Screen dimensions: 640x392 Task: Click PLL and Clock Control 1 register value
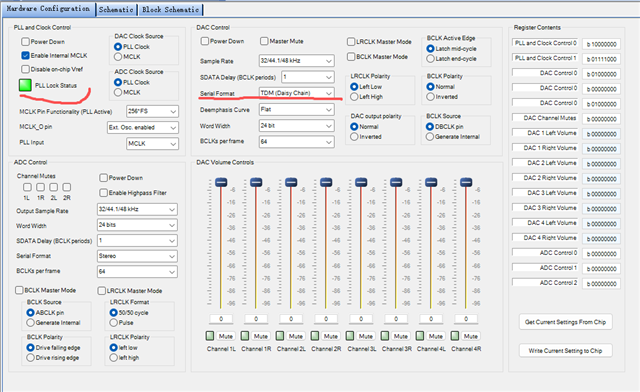point(601,59)
